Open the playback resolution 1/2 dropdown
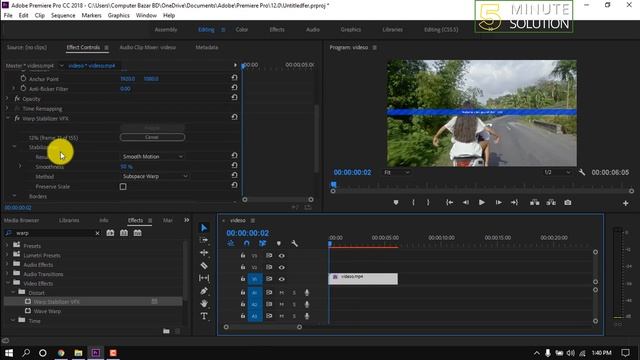Viewport: 640px width, 360px height. (557, 172)
